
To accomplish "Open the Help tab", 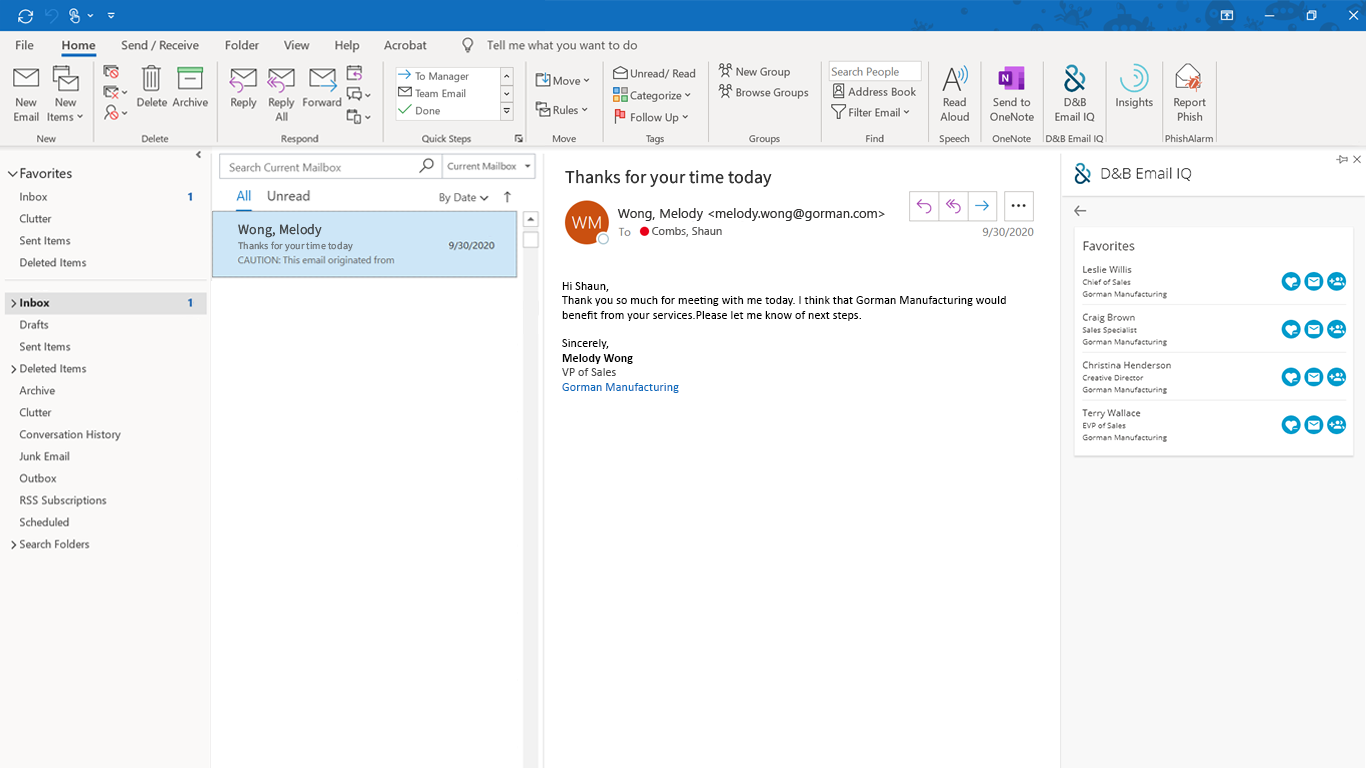I will pos(347,45).
